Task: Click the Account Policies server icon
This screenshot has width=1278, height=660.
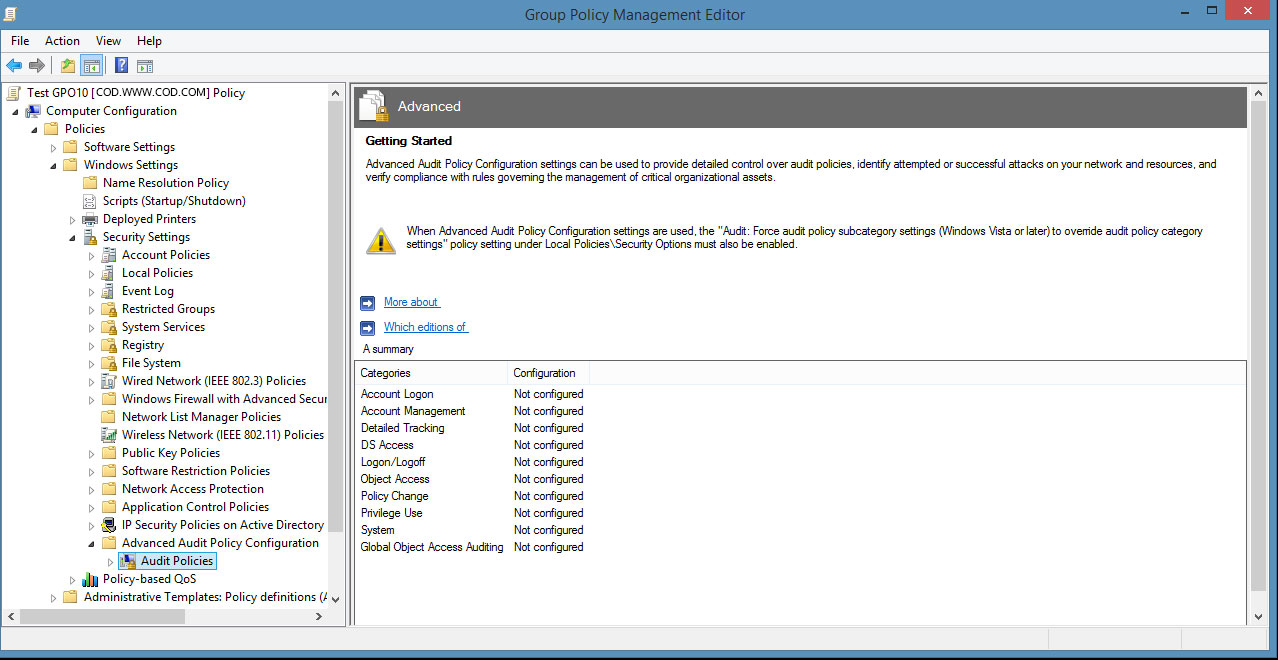Action: click(109, 255)
